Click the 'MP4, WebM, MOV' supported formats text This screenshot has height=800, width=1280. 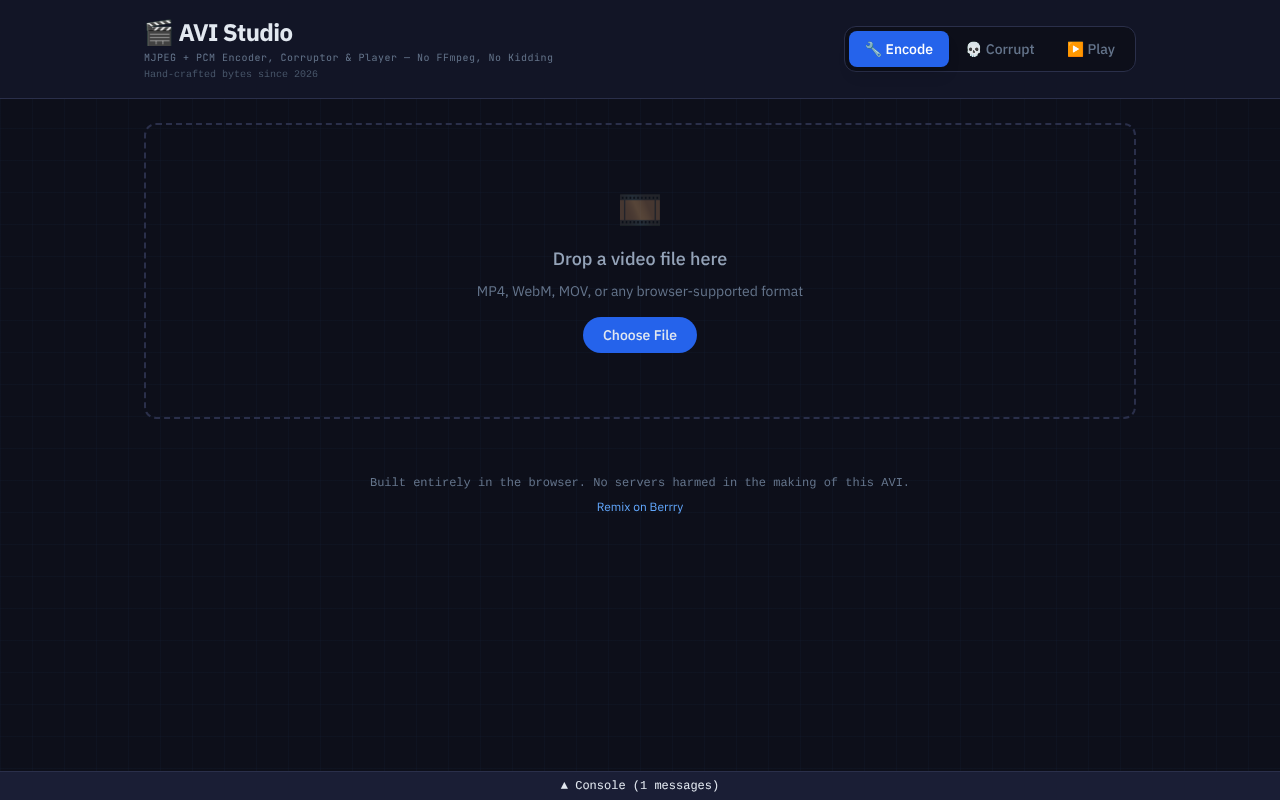640,291
